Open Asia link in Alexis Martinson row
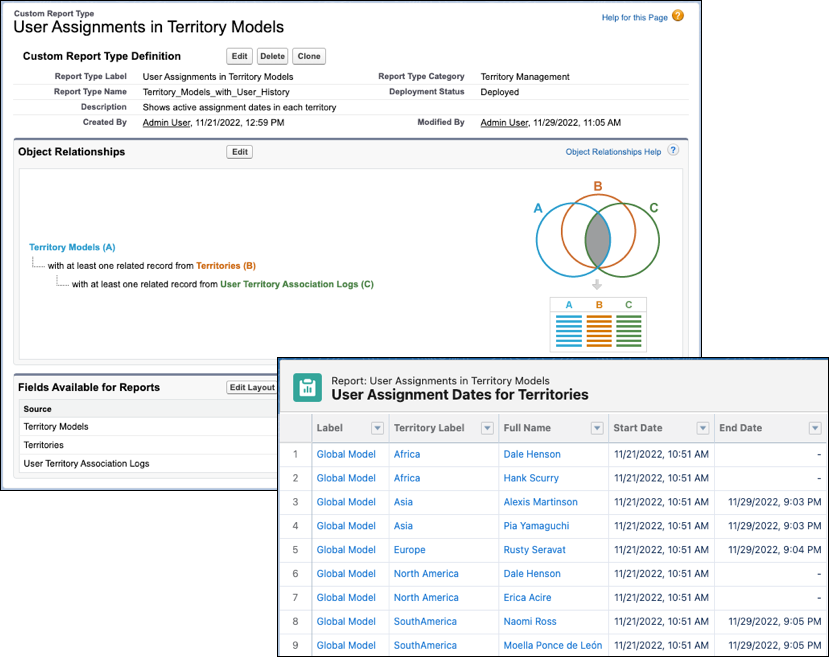 [403, 502]
